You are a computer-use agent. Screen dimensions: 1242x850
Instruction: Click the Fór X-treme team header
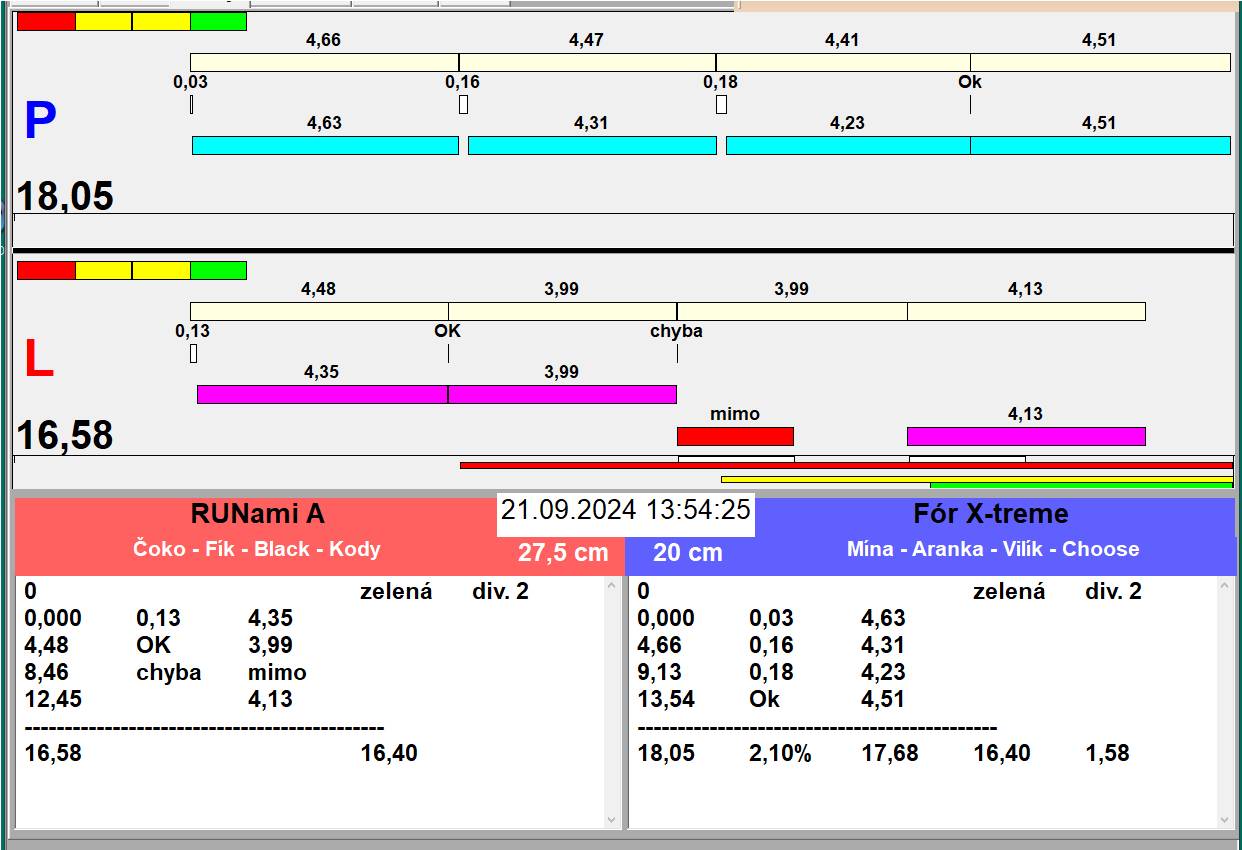(991, 514)
